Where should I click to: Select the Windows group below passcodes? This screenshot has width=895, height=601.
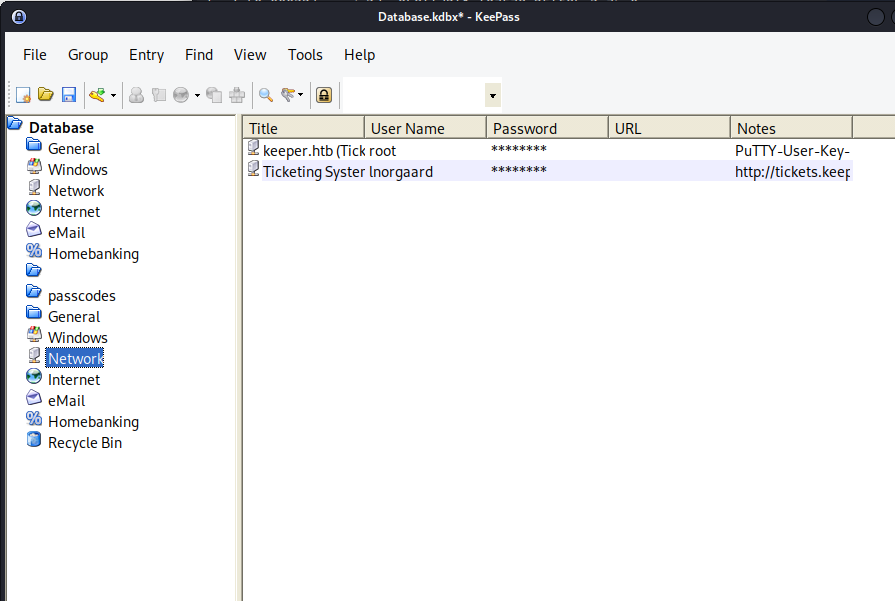point(78,338)
